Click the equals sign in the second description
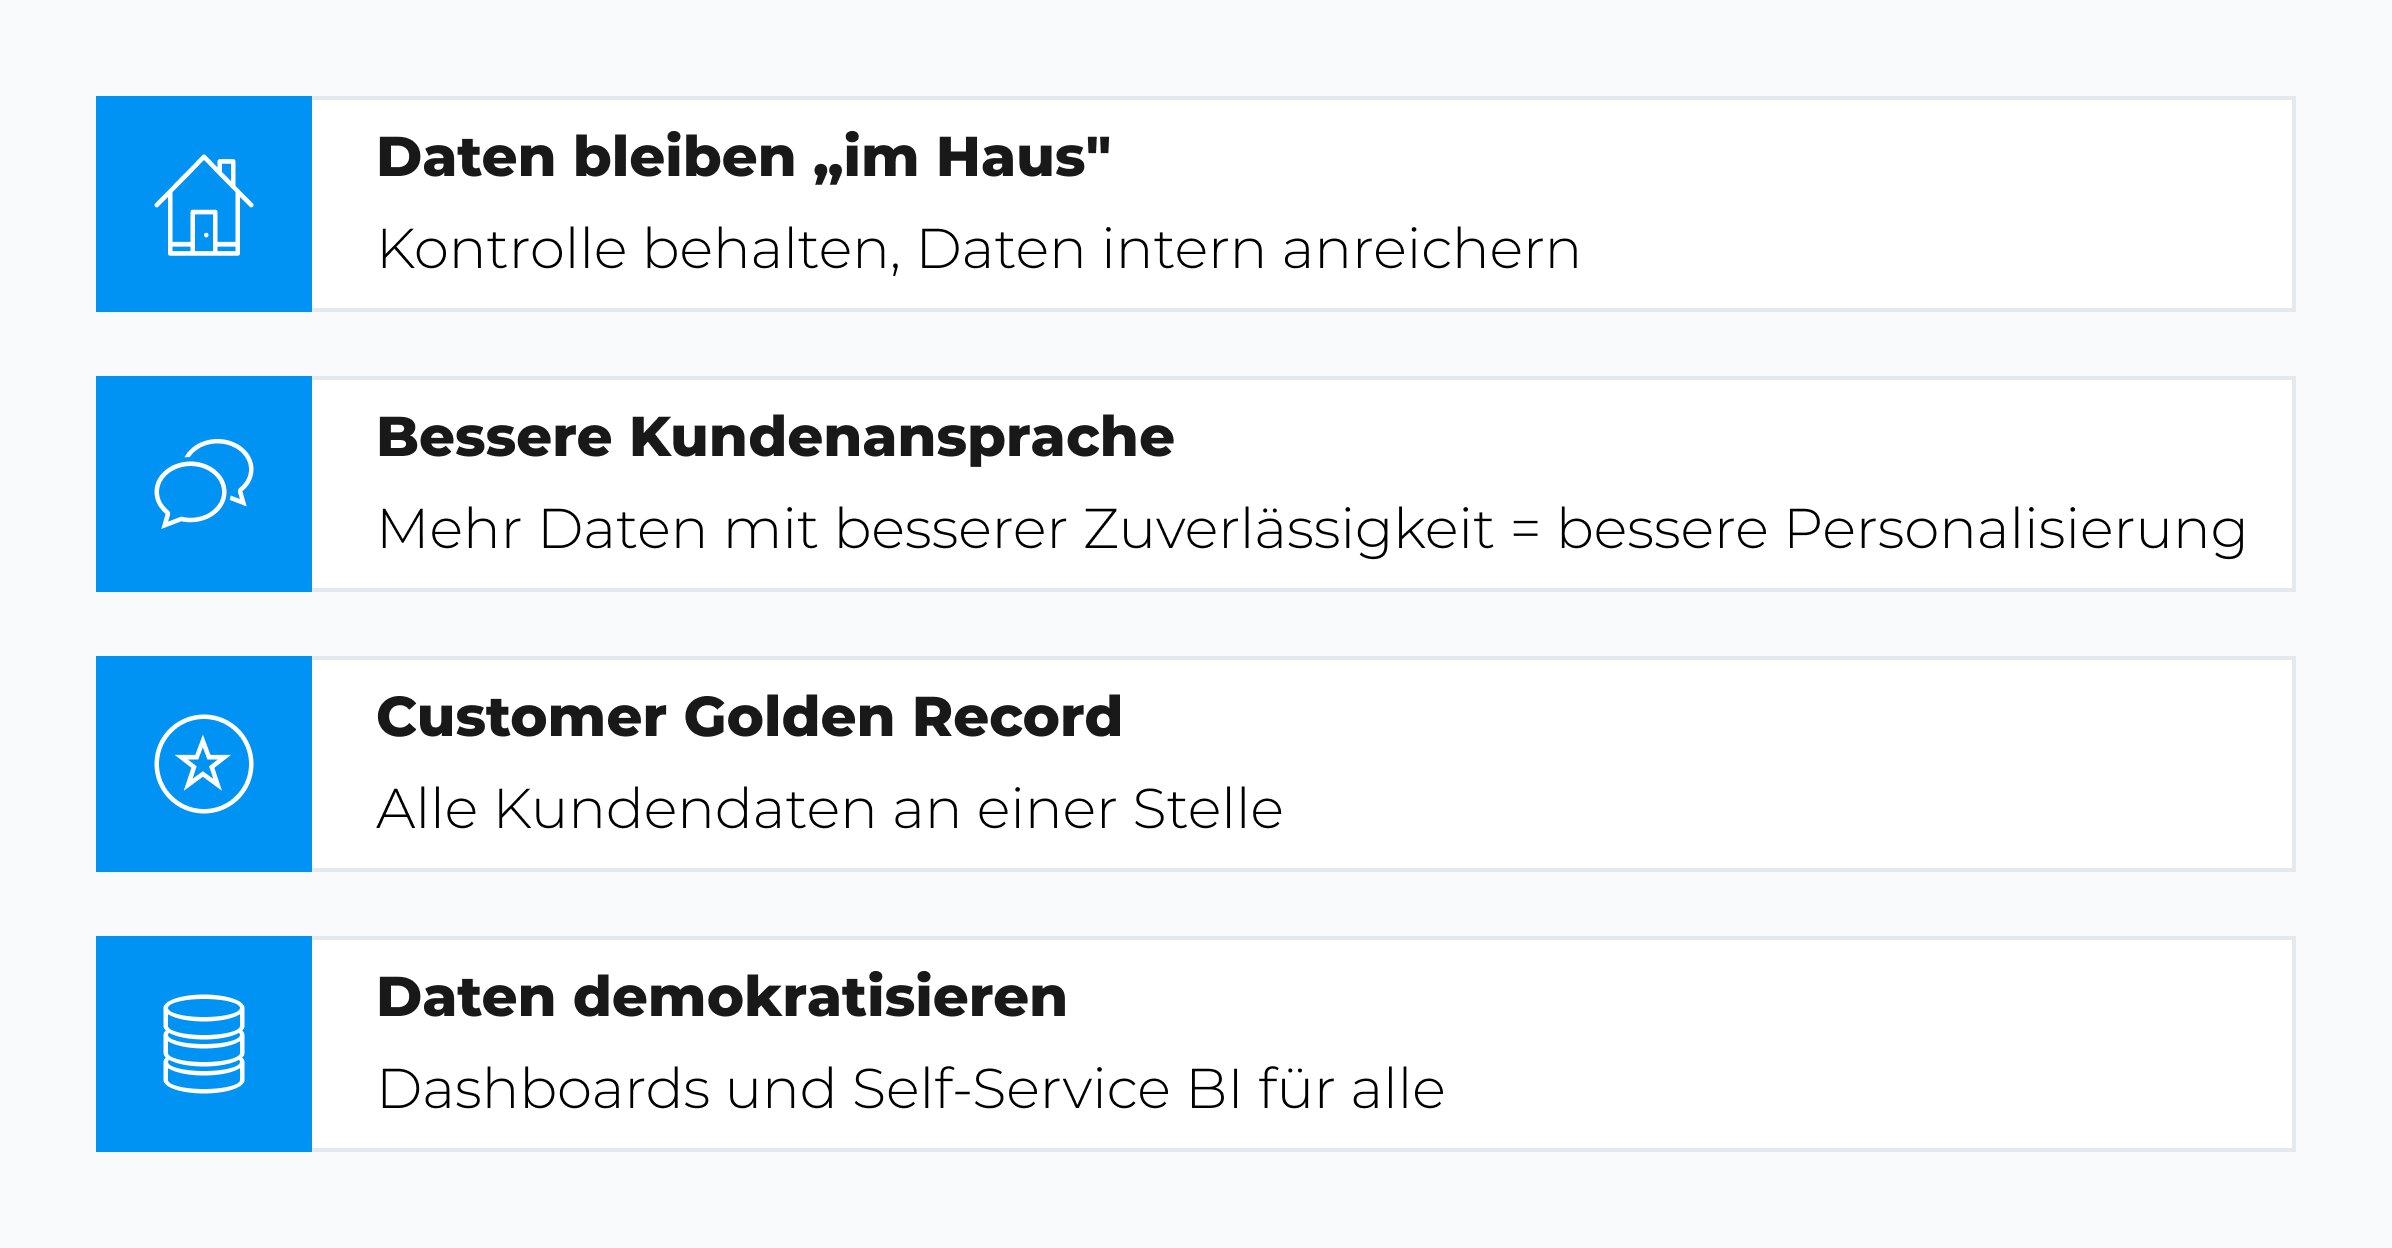Screen dimensions: 2392x1248 [x=1525, y=529]
